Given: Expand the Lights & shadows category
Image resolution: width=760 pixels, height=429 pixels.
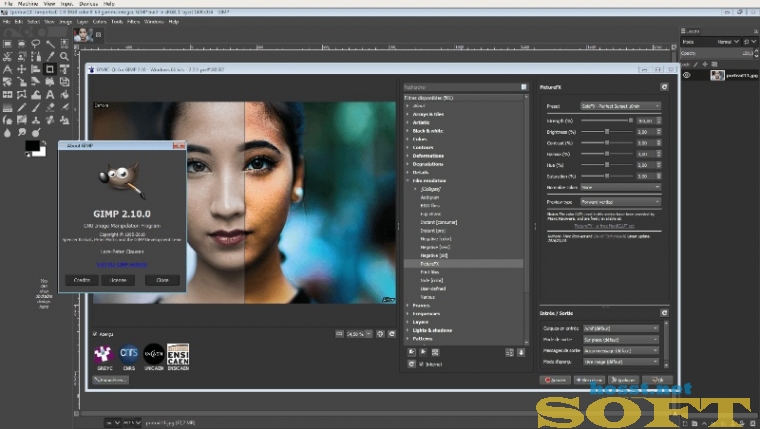Looking at the screenshot, I should [x=408, y=330].
